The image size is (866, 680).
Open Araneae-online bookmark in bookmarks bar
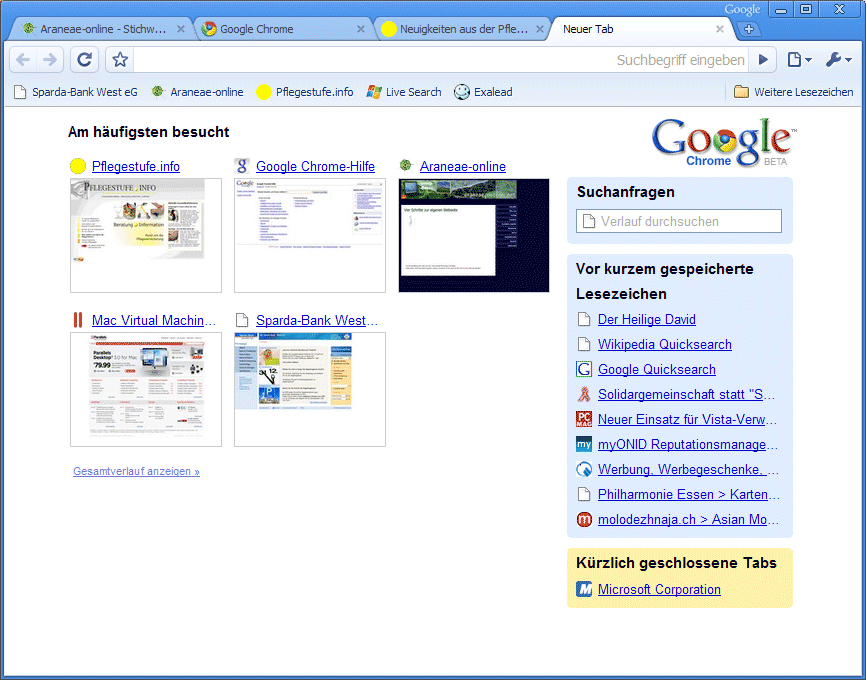coord(198,92)
